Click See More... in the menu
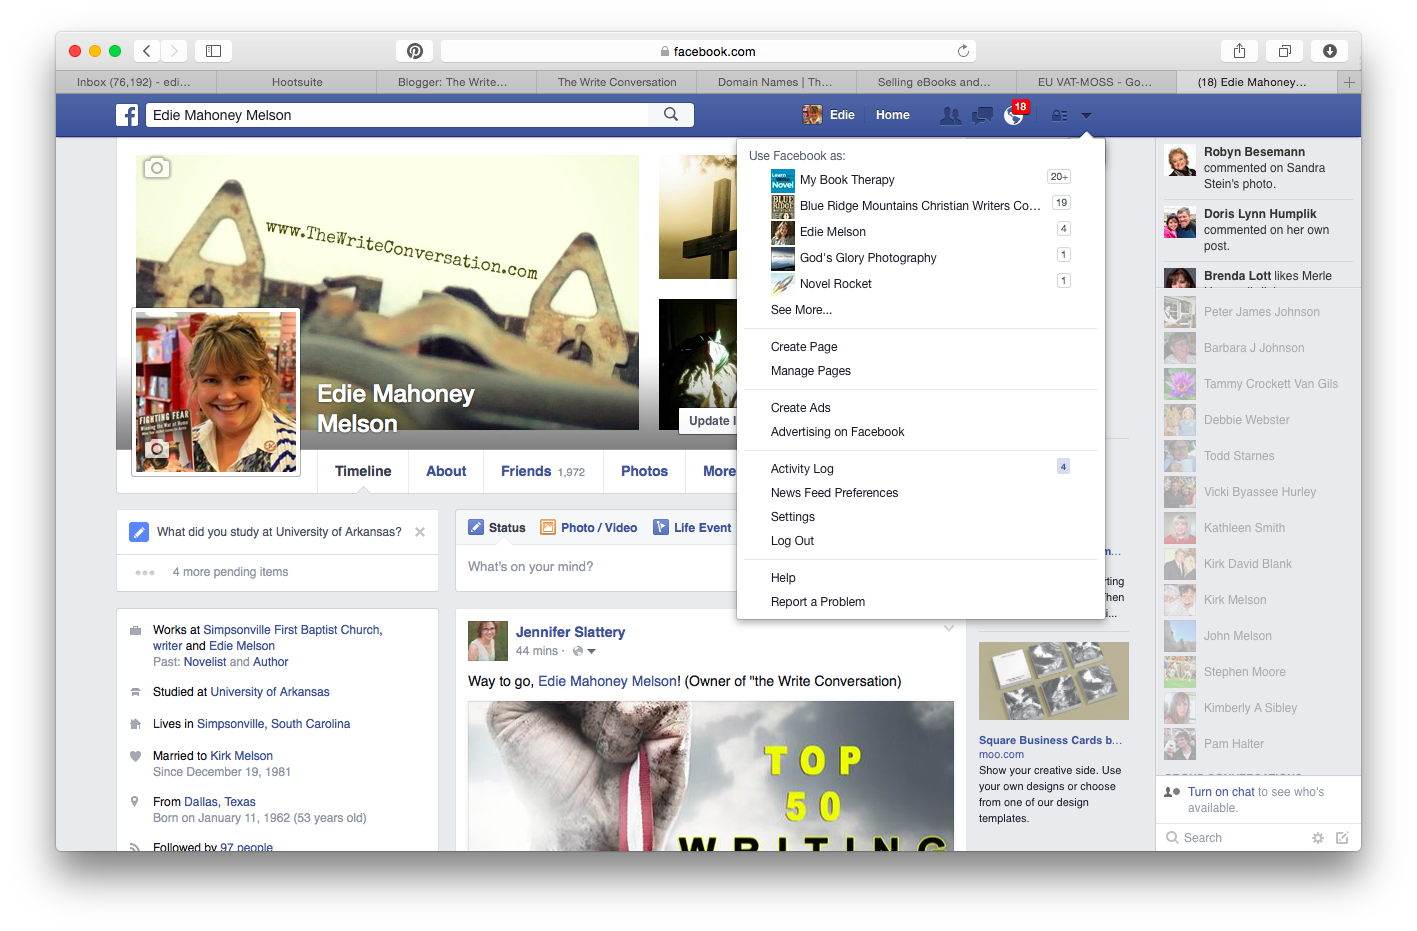Viewport: 1417px width, 931px height. 801,310
